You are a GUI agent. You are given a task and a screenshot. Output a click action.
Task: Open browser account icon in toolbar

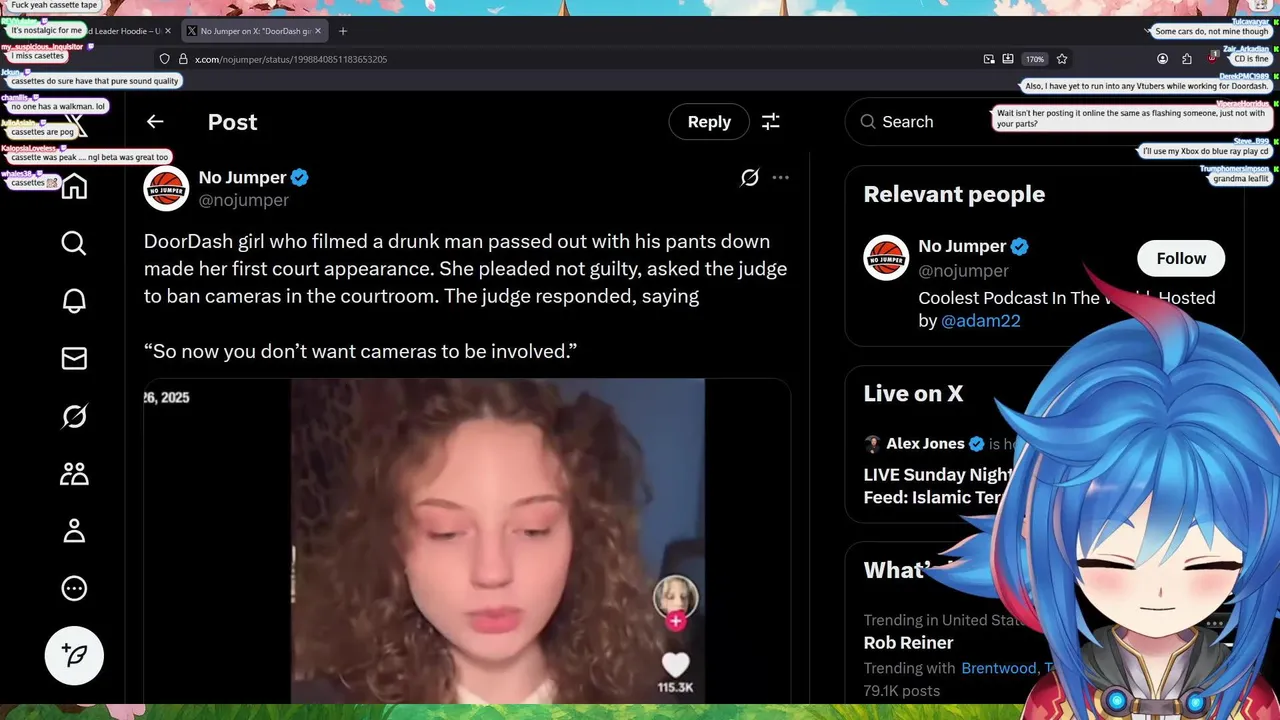1162,59
